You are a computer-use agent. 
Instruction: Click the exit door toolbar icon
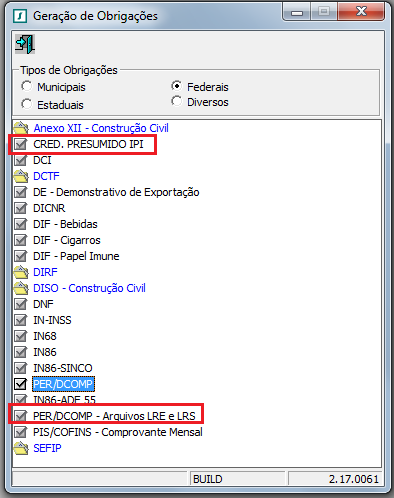click(25, 44)
